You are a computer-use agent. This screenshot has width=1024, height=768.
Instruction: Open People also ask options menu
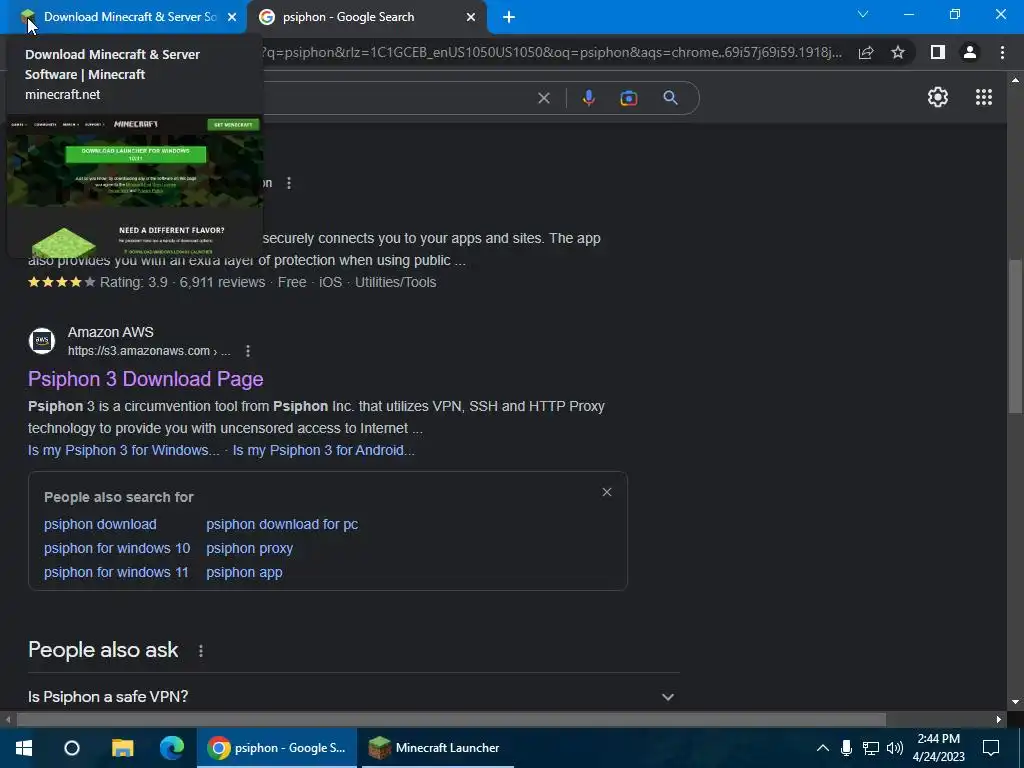tap(200, 651)
